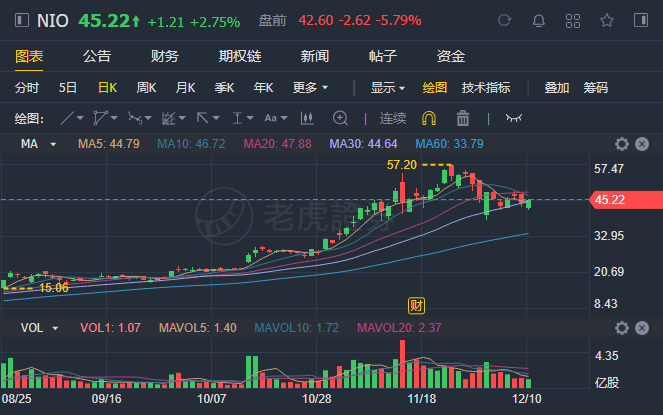
Task: Open the 显示 display dropdown
Action: point(388,88)
